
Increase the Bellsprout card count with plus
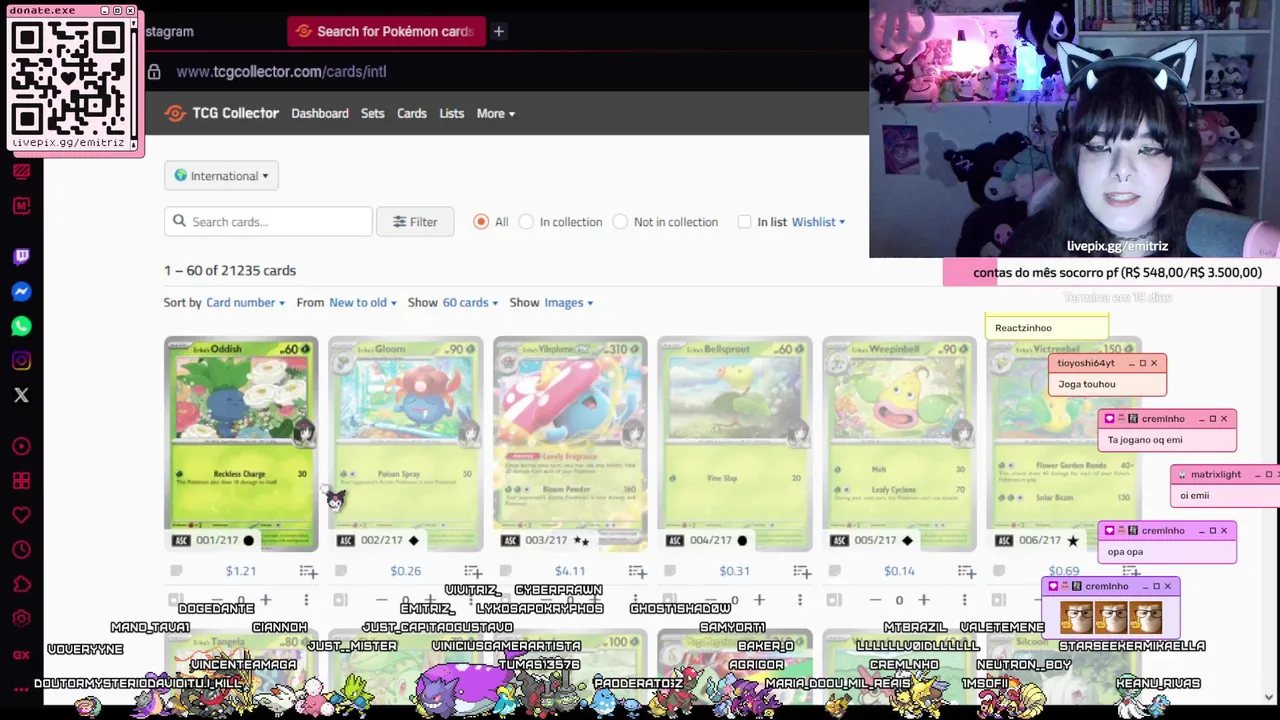pyautogui.click(x=759, y=600)
